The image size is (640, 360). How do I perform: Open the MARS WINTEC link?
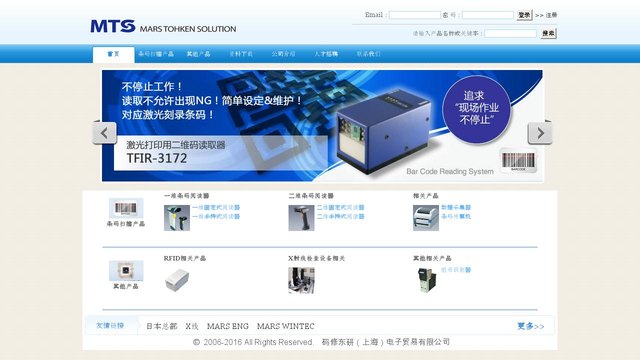click(x=286, y=326)
